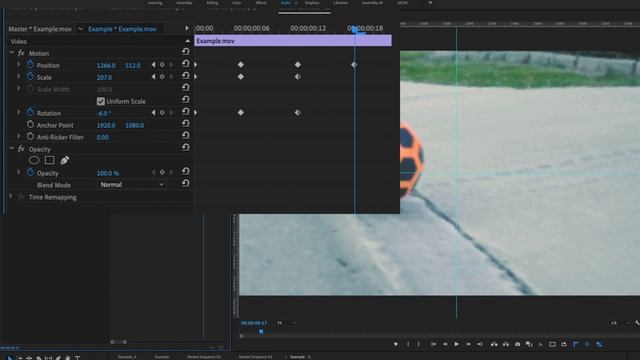Collapse the Video section with up arrow
The image size is (640, 360).
point(188,41)
